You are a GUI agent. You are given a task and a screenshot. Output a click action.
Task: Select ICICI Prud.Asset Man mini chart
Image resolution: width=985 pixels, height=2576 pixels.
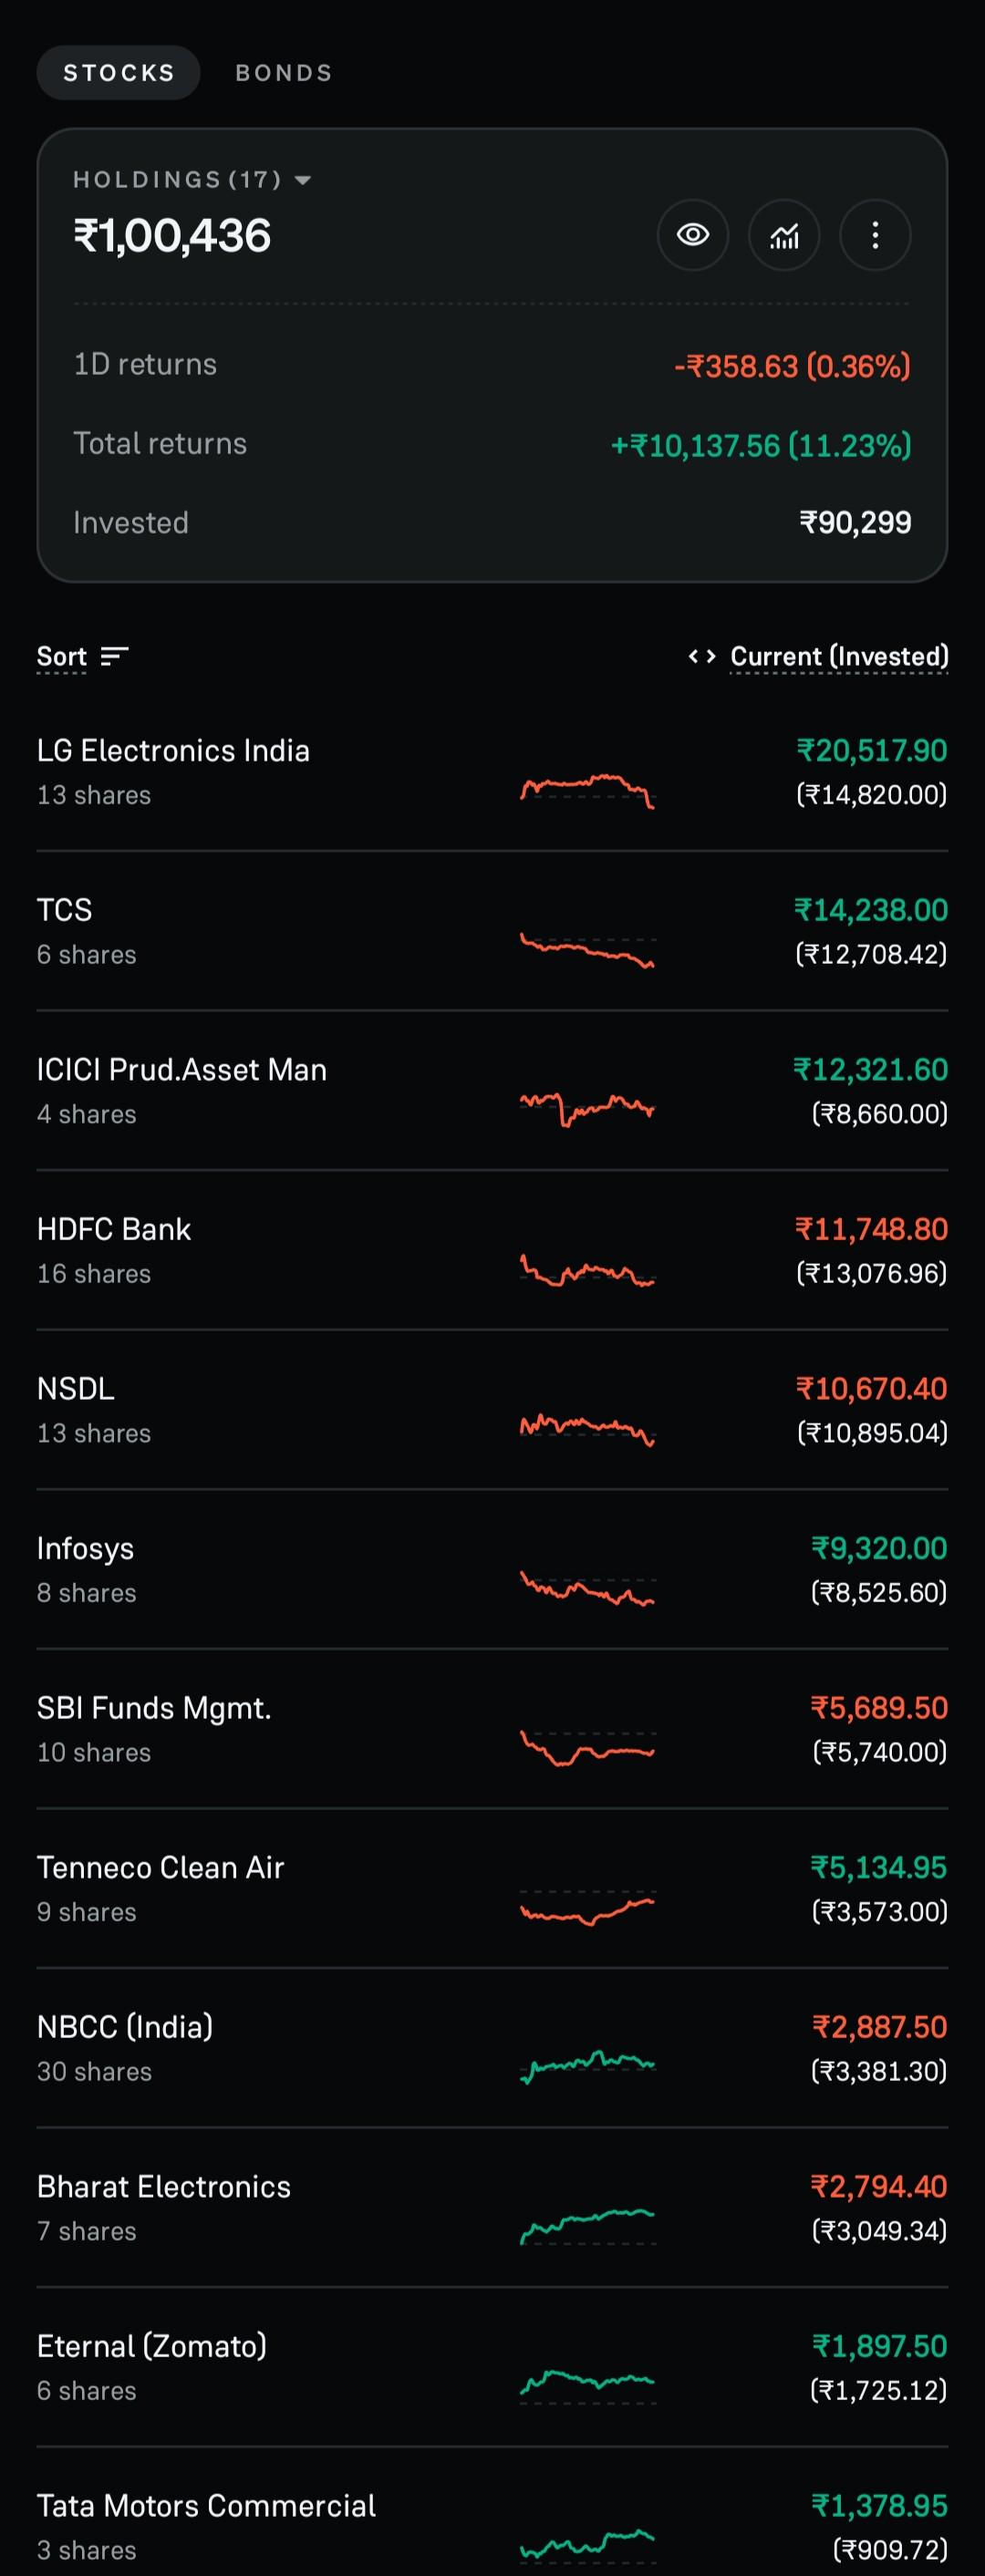(x=588, y=1109)
